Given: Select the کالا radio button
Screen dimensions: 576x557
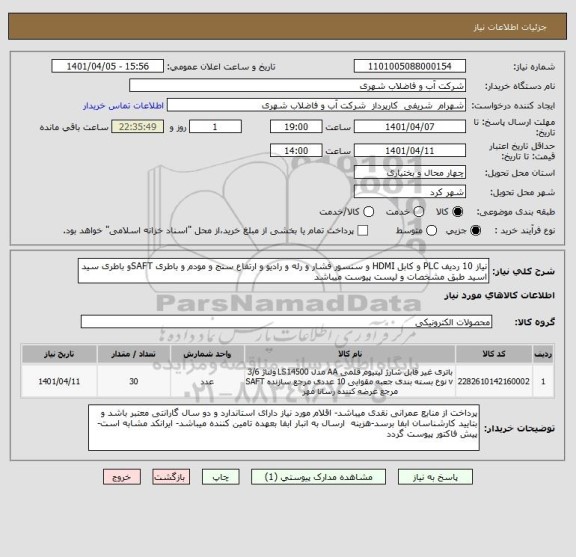Looking at the screenshot, I should click(x=458, y=212).
